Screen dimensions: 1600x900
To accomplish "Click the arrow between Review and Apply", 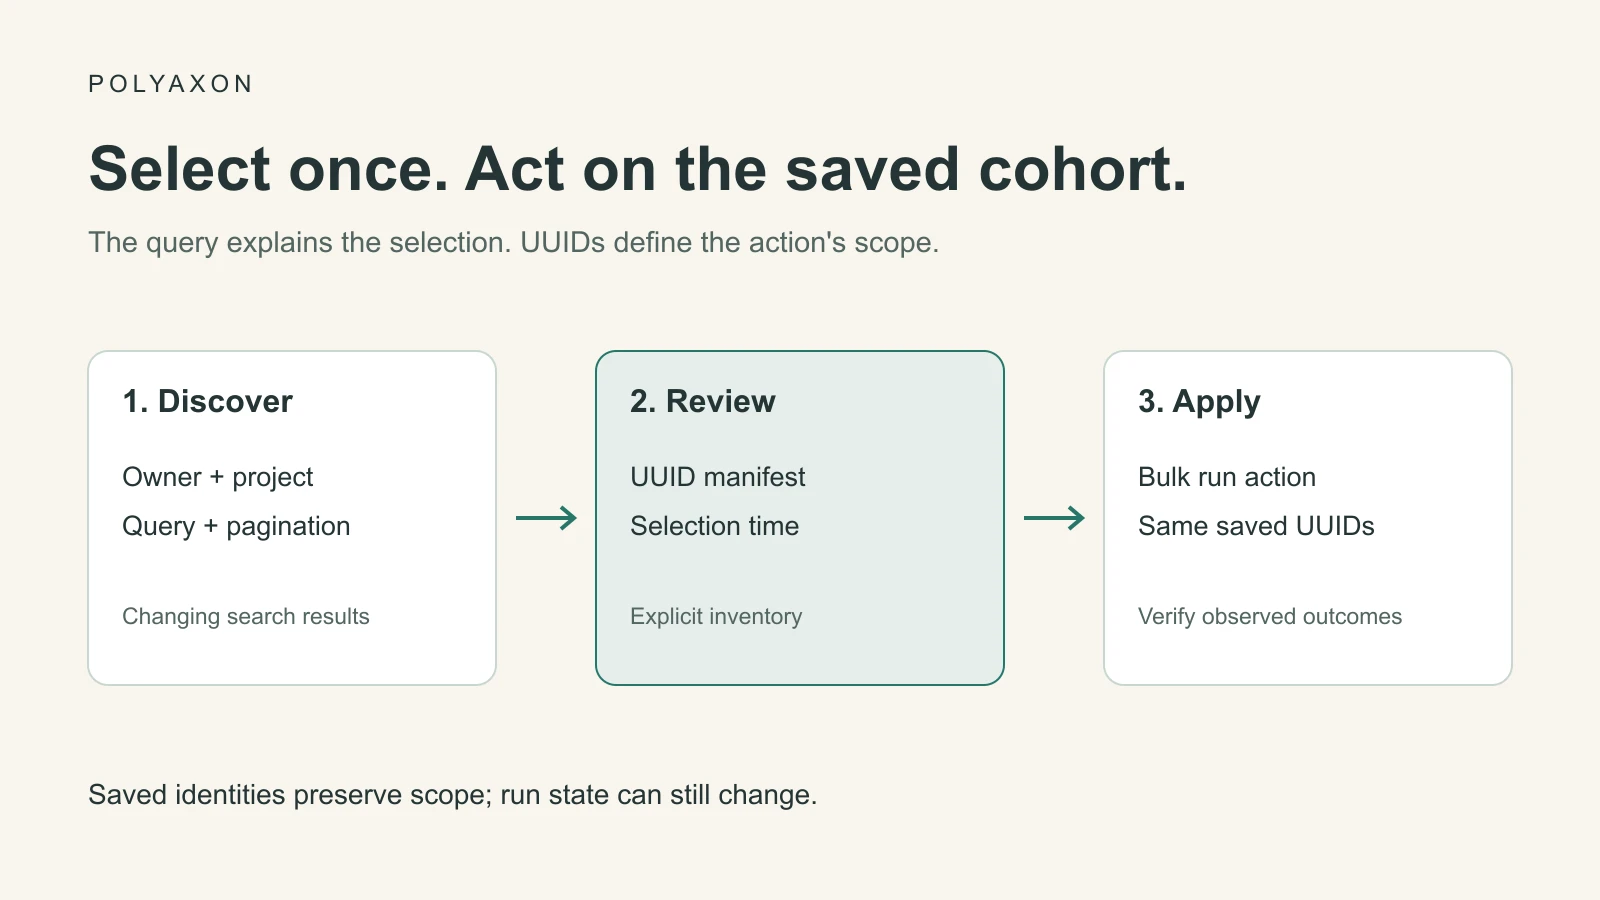I will pos(1054,518).
